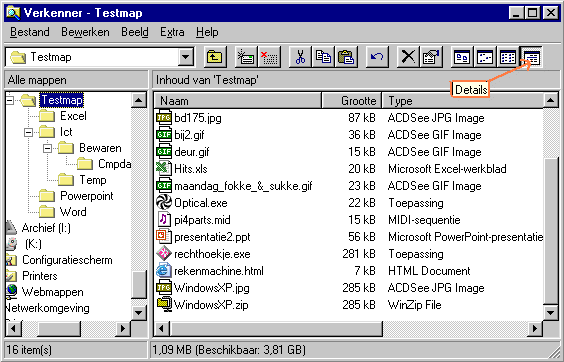Collapse the Testmap tree node
Image resolution: width=564 pixels, height=362 pixels.
pyautogui.click(x=10, y=100)
